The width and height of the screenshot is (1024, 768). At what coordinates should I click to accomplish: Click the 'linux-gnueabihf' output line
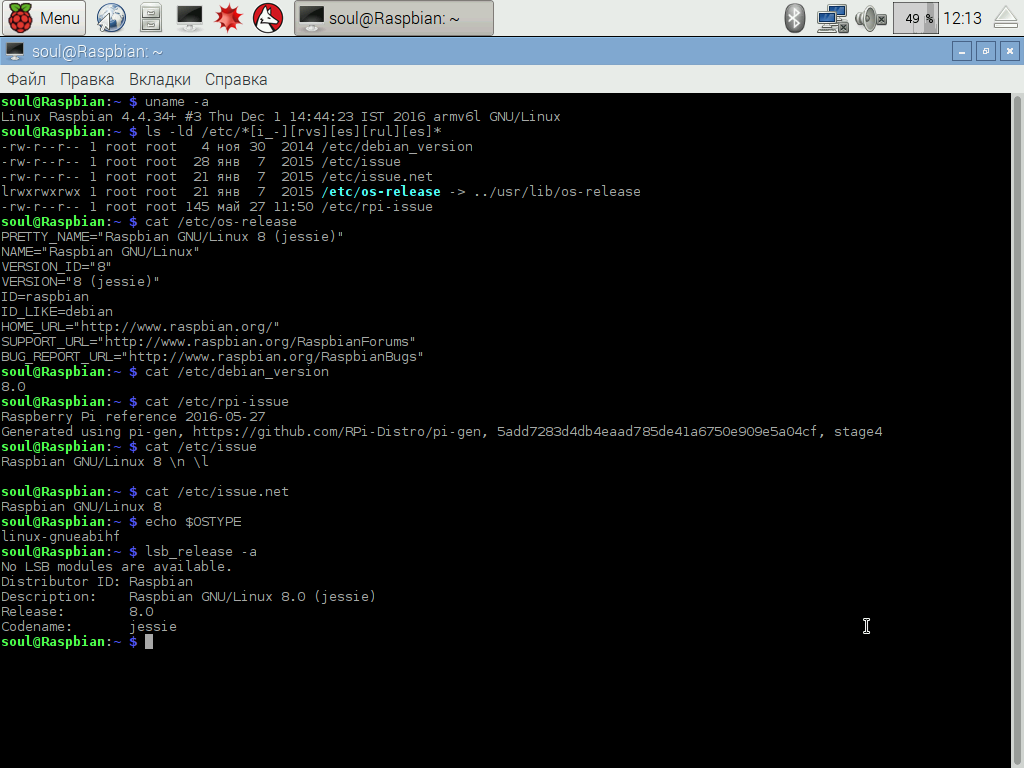(60, 537)
